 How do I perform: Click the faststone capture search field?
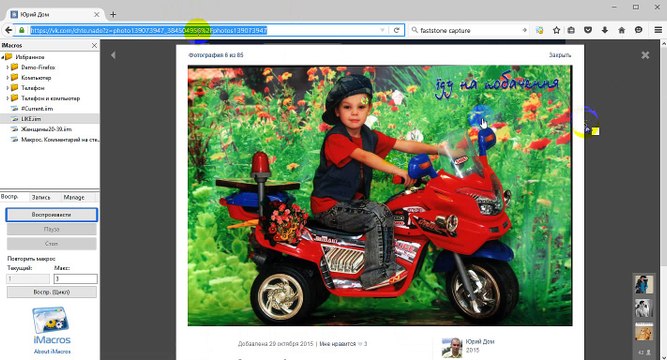[x=470, y=30]
